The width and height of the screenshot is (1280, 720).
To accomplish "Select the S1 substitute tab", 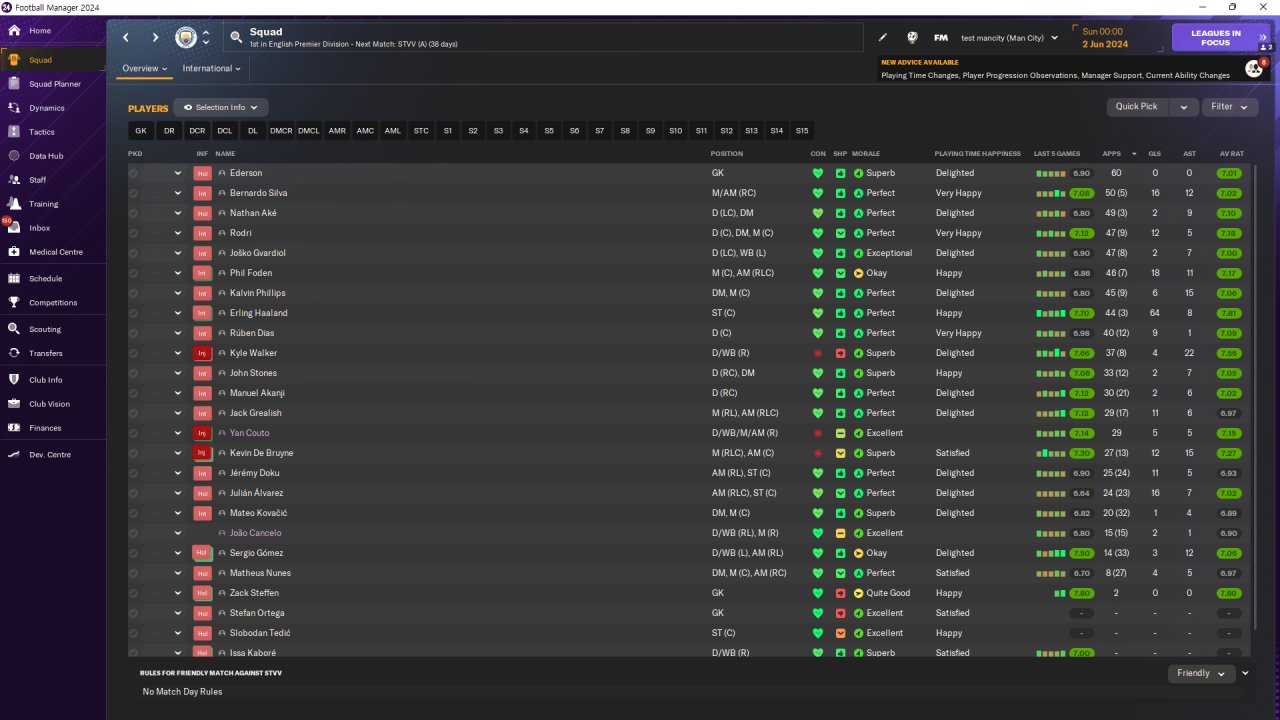I will point(448,131).
